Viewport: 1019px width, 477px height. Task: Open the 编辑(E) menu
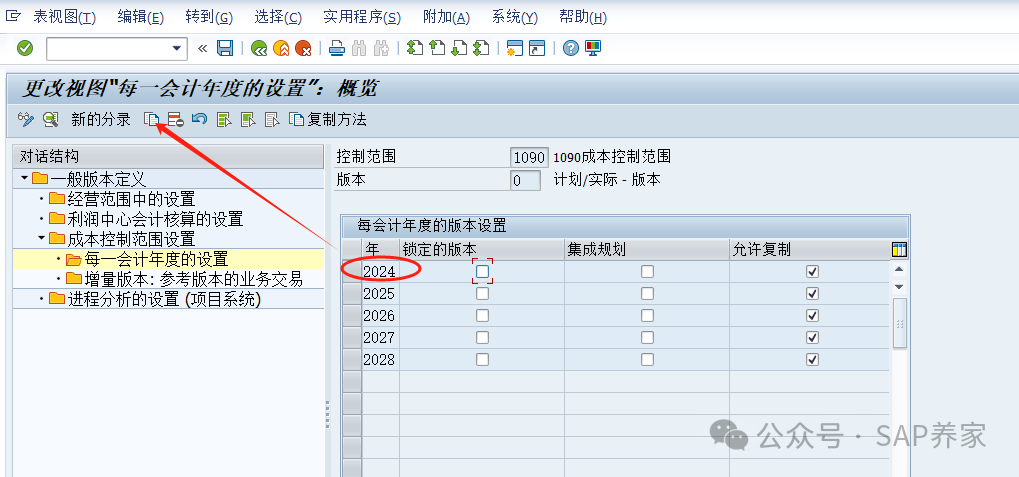click(x=140, y=17)
